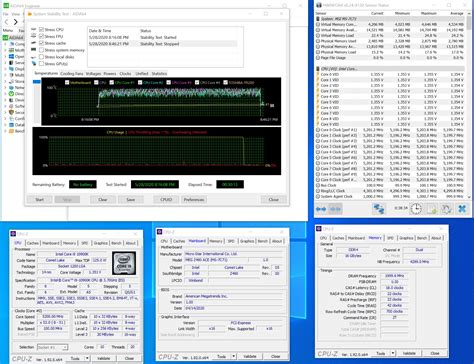
Task: Toggle the Stress FPU checkbox
Action: [x=41, y=36]
